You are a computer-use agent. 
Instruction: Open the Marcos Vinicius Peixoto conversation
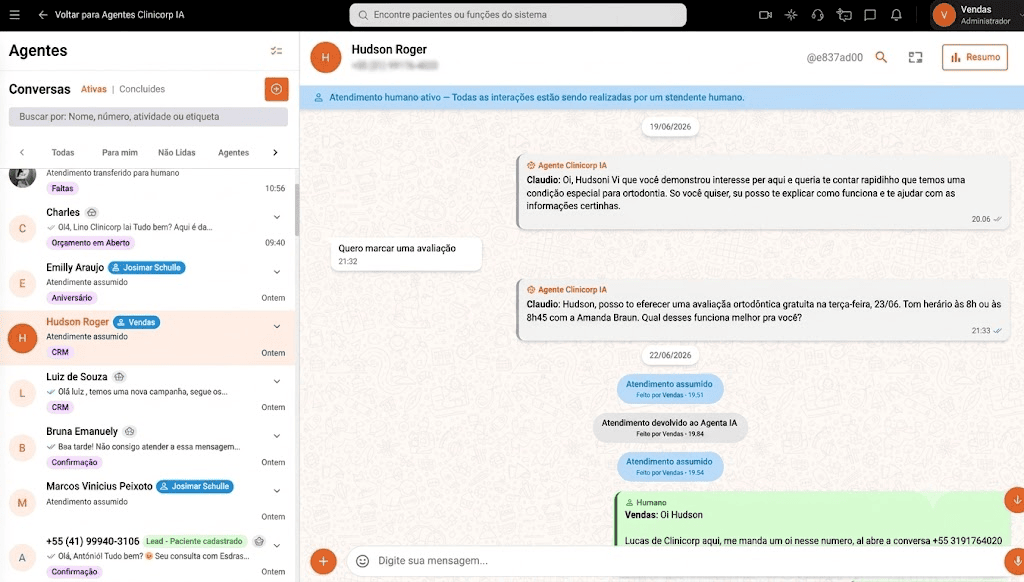tap(148, 502)
